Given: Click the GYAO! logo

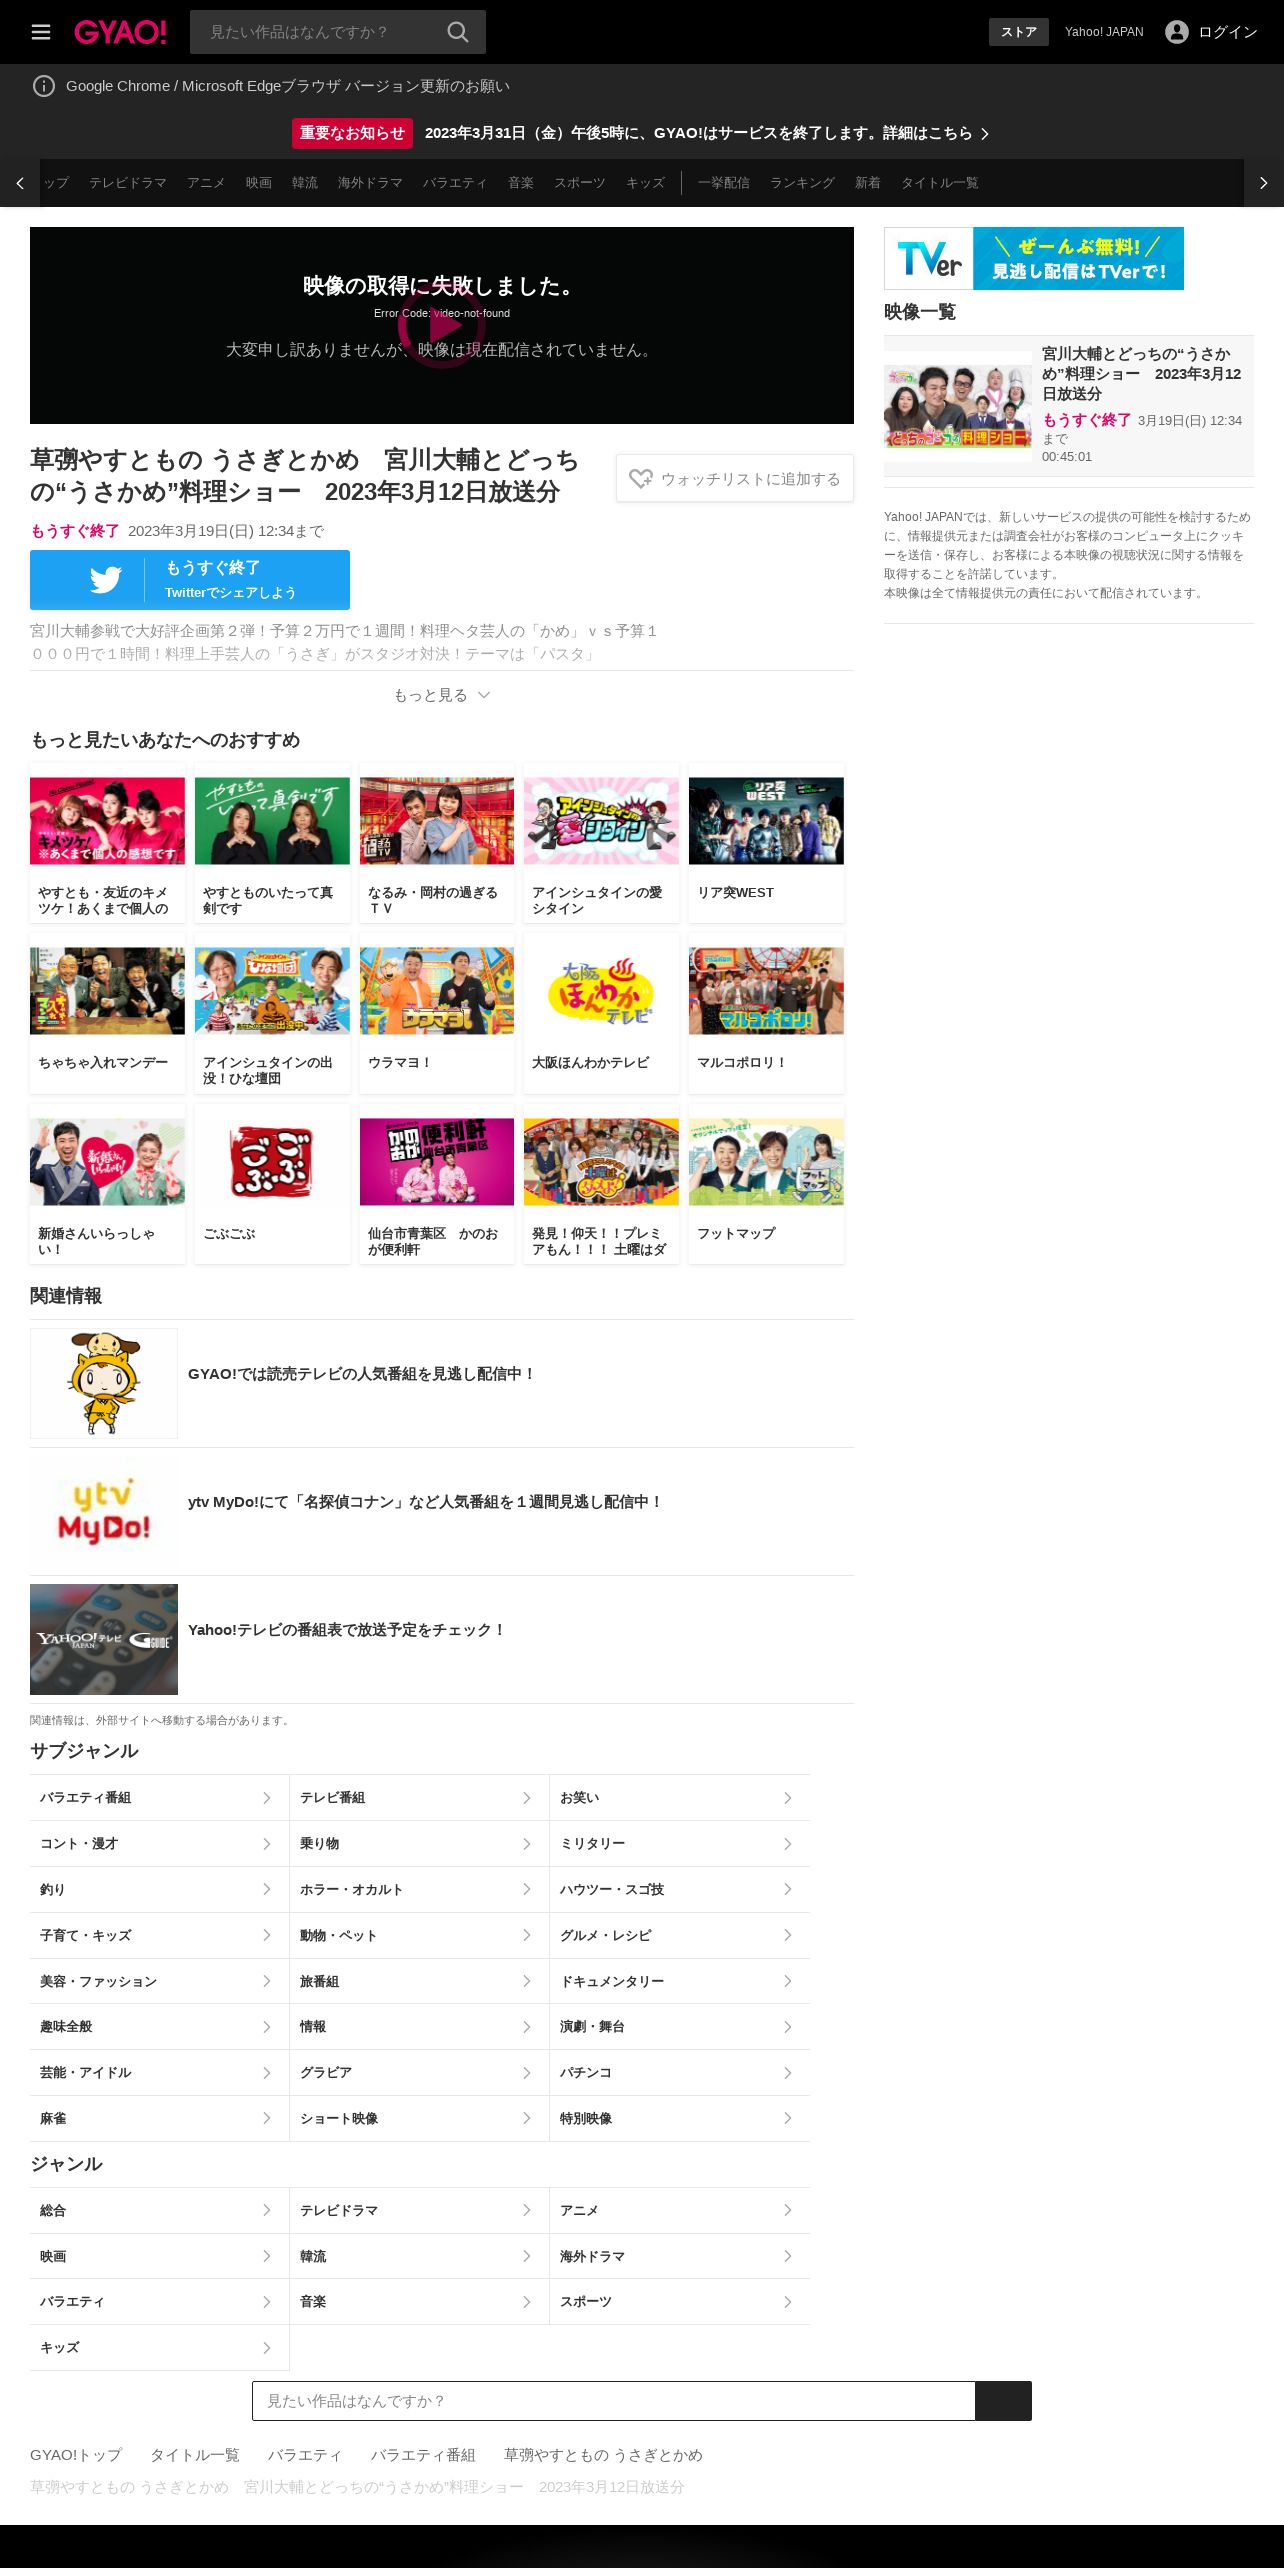Looking at the screenshot, I should 120,32.
